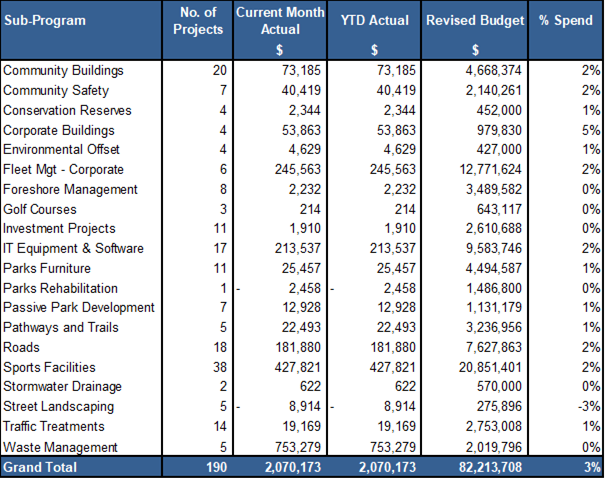Click the Fleet Mgt - Corporate label

click(63, 169)
